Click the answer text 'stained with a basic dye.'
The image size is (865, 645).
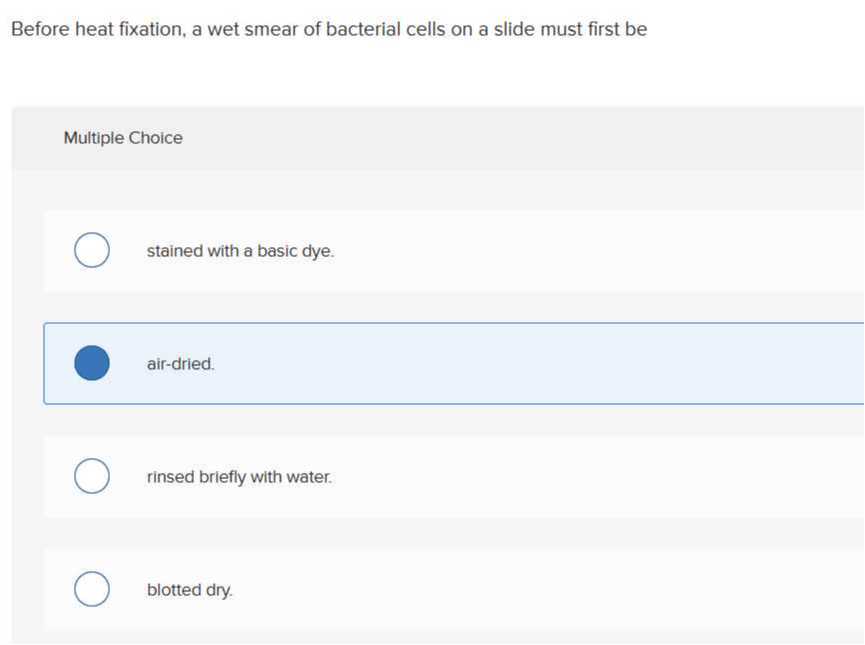point(240,250)
